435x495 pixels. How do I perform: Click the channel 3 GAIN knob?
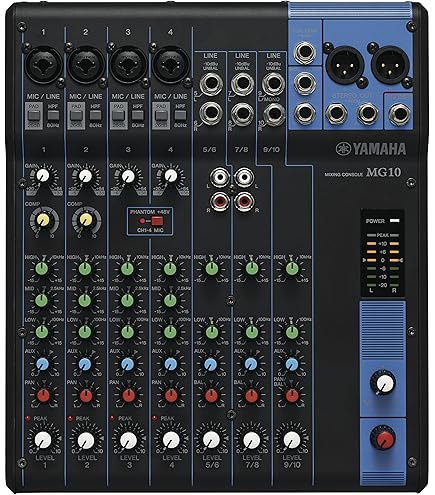coord(128,176)
